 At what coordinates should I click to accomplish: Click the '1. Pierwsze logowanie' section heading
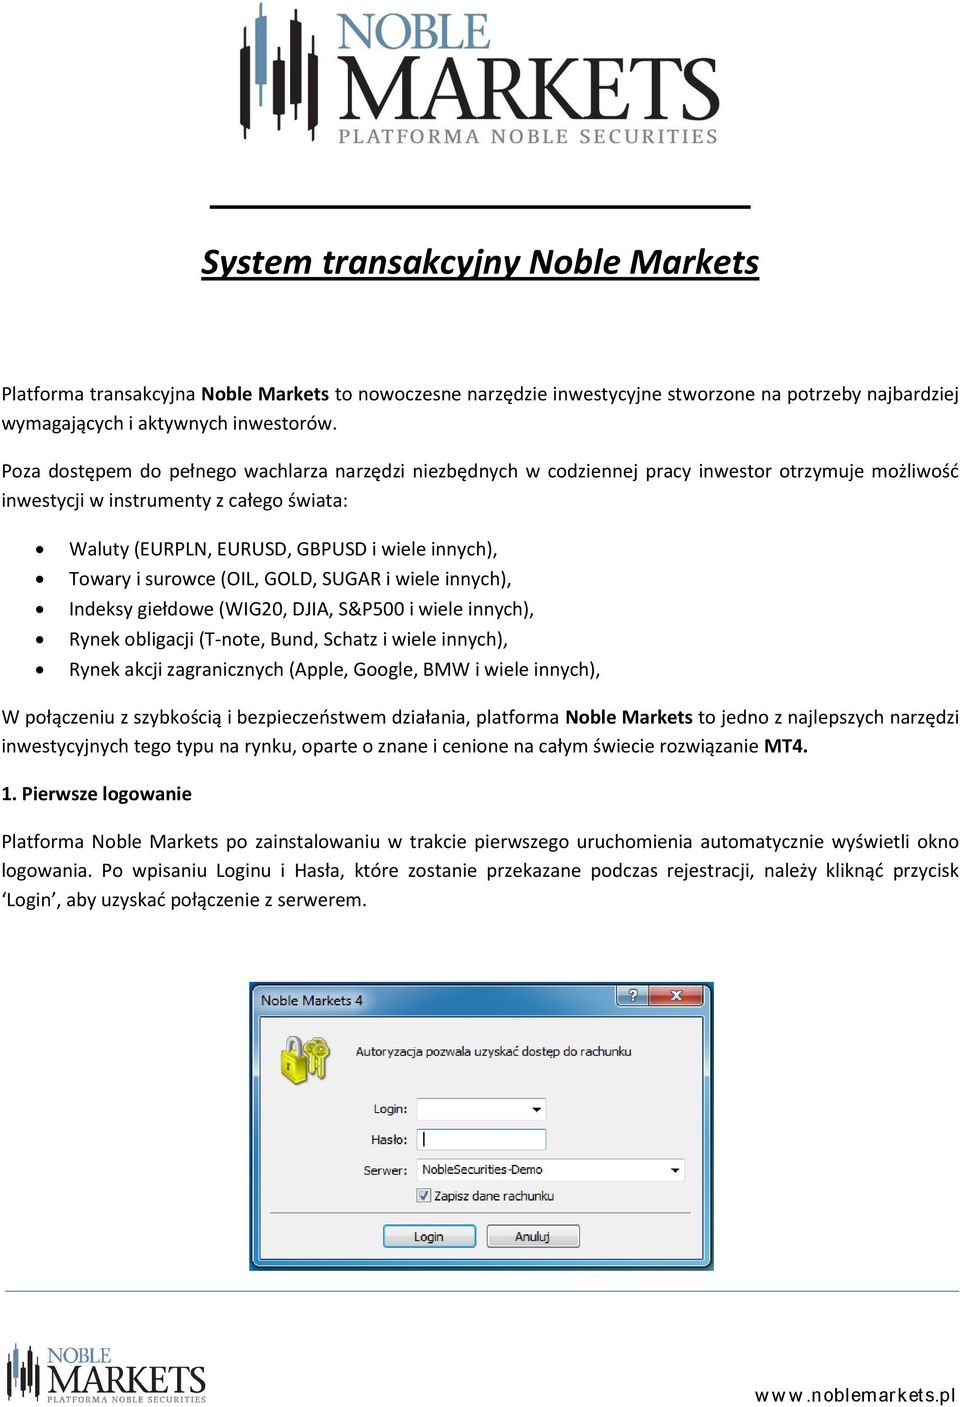click(96, 794)
